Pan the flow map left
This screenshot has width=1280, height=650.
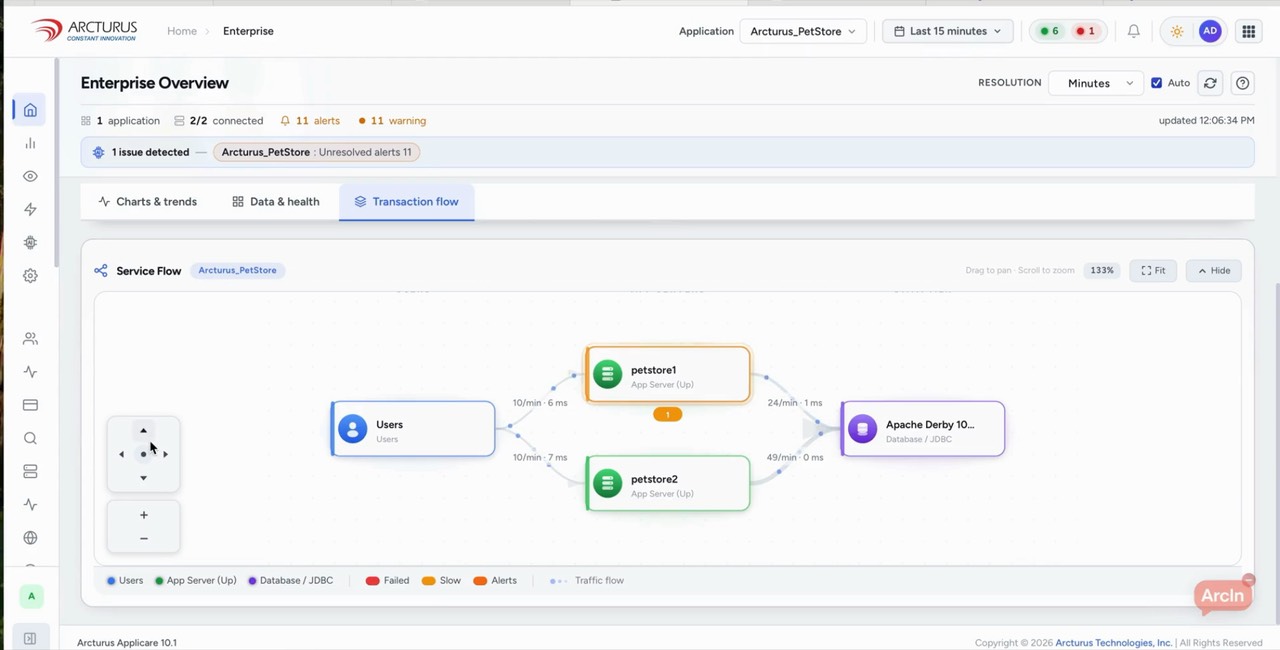(121, 454)
